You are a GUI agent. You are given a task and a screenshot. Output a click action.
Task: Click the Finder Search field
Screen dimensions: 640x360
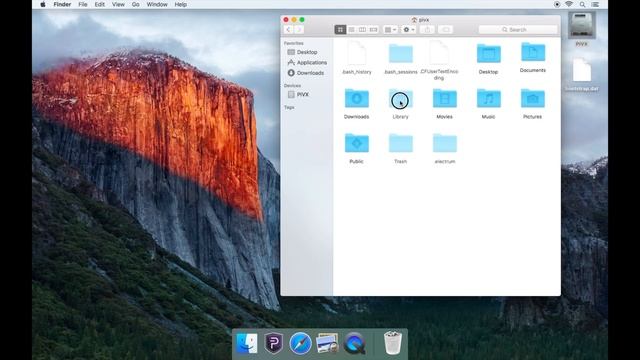coord(518,29)
